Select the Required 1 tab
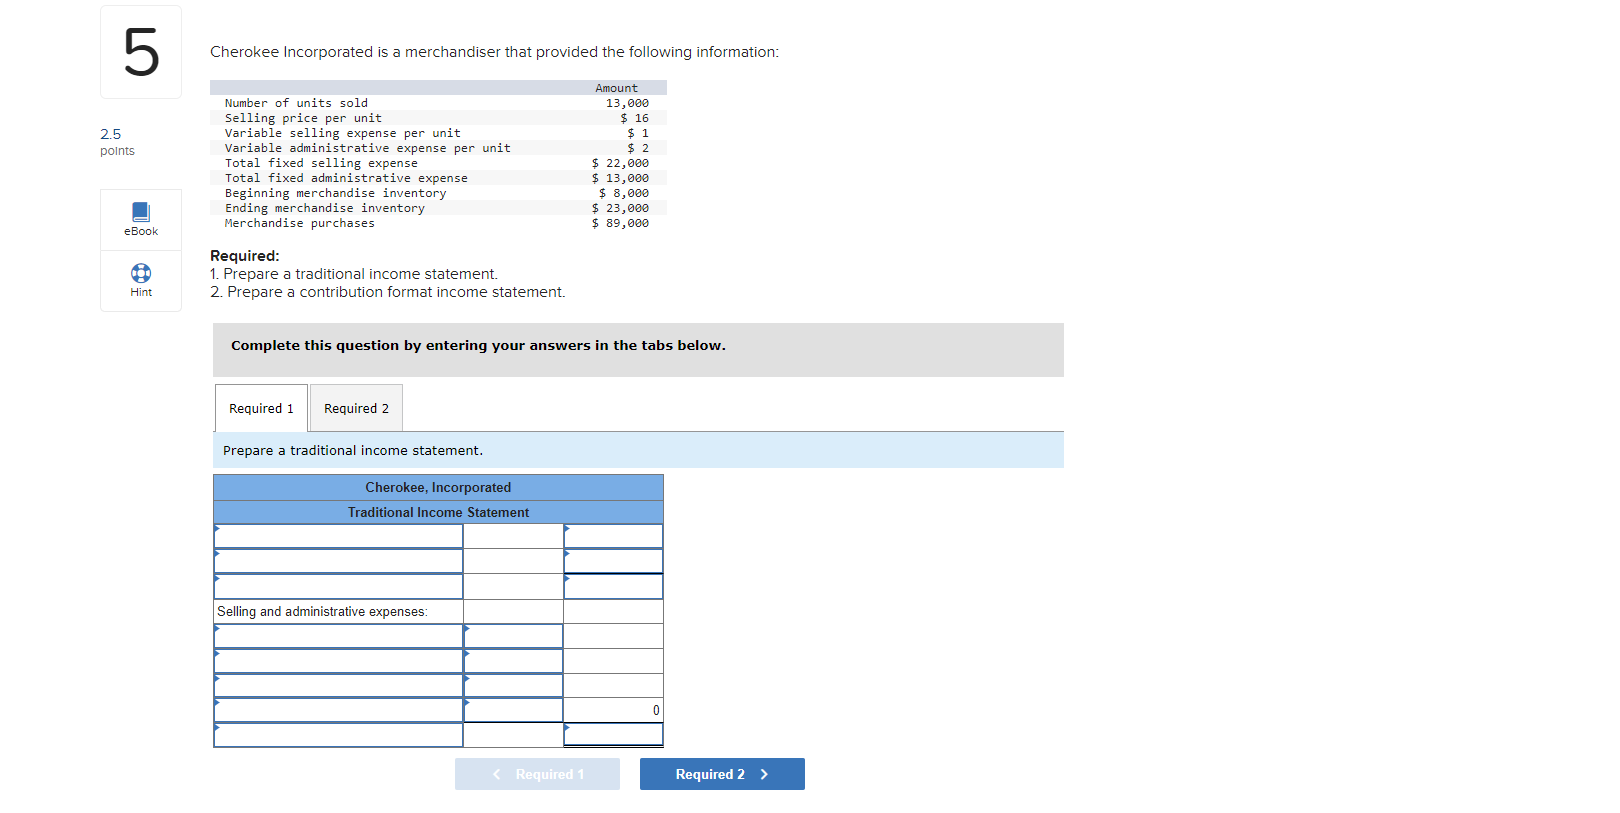This screenshot has height=813, width=1620. click(x=261, y=408)
